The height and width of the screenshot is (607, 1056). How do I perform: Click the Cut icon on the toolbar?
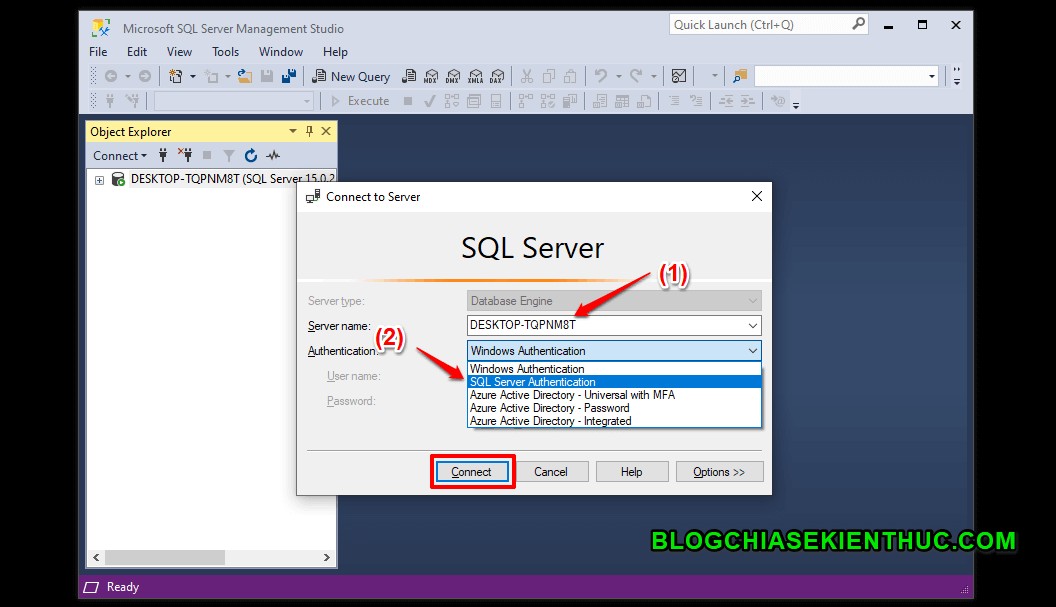pos(527,76)
